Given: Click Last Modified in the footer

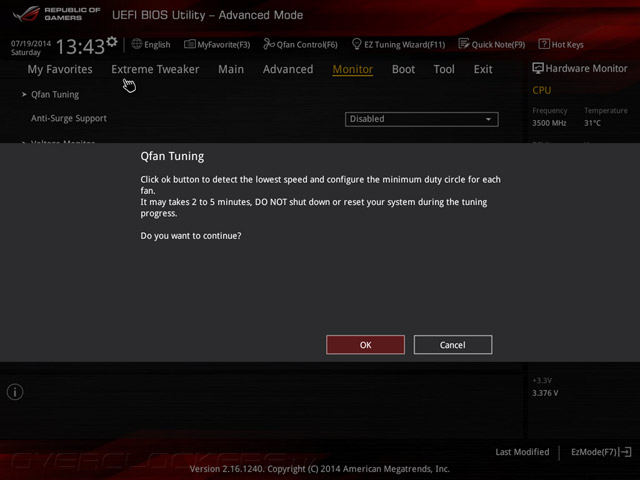Looking at the screenshot, I should pos(522,452).
